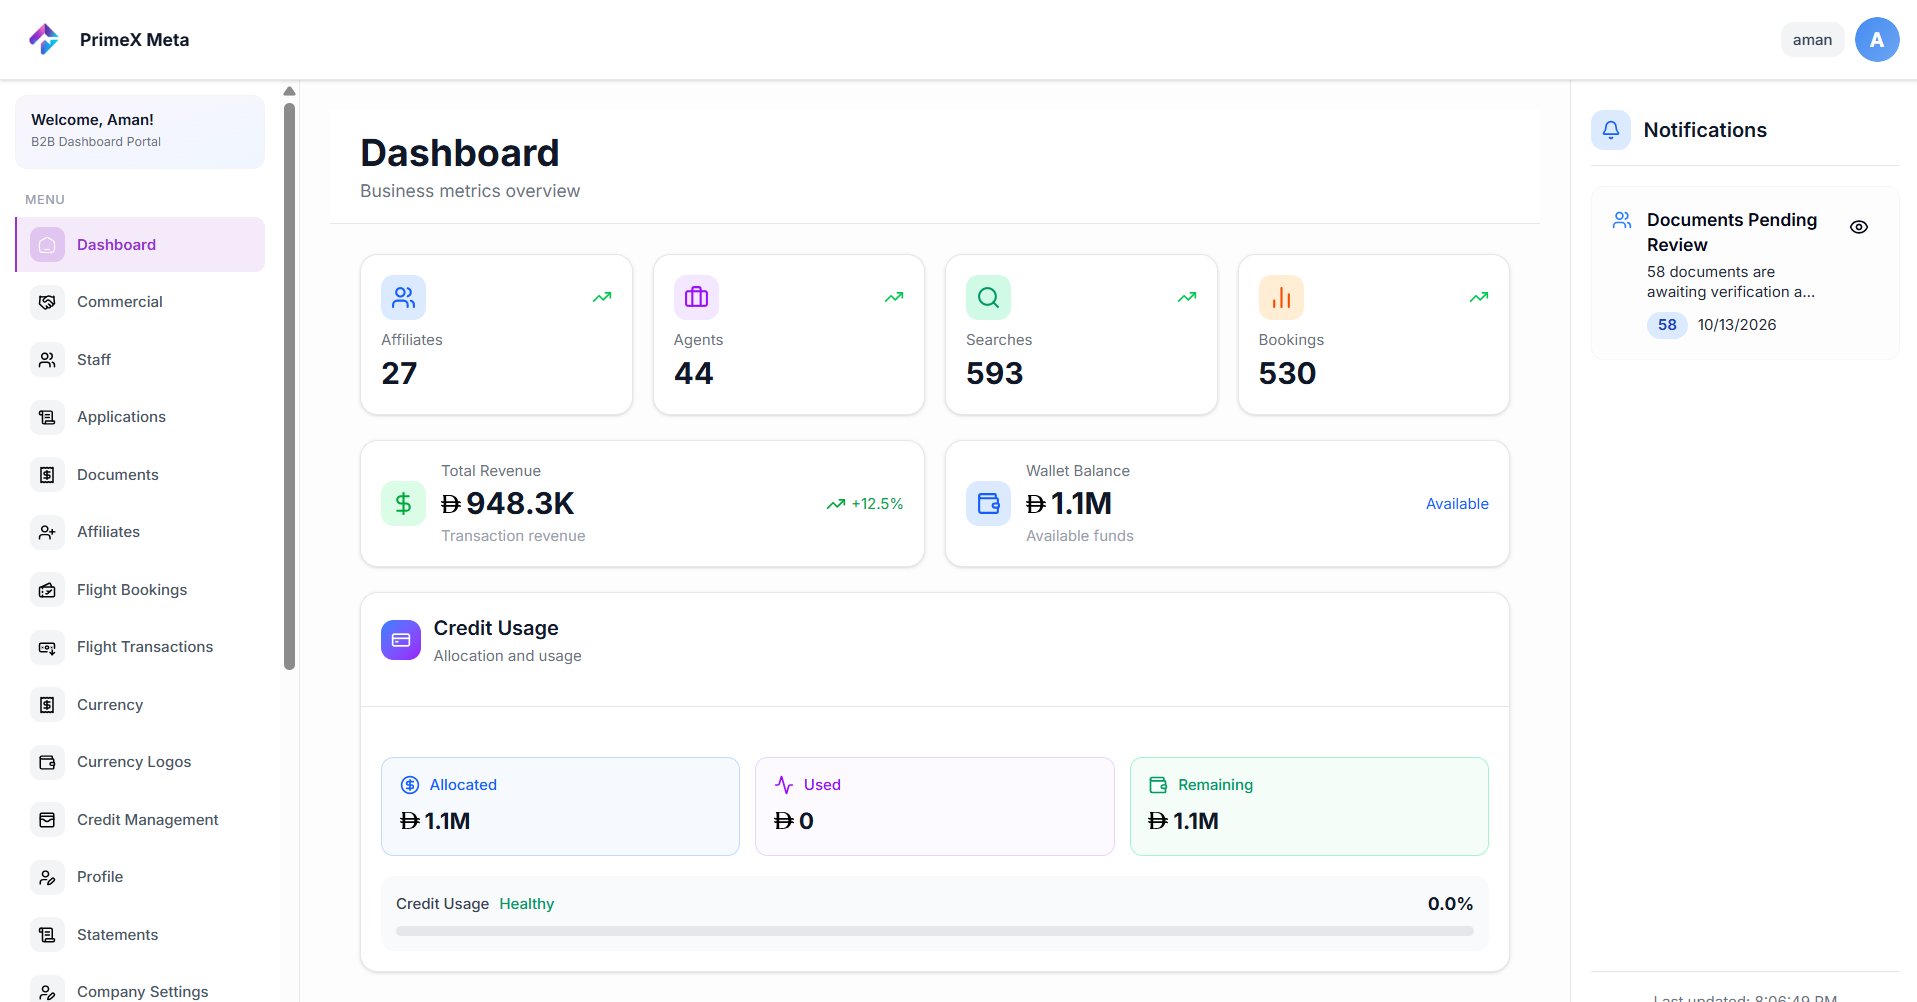Click the Searches card magnifier icon
Screen dimensions: 1917x1002
click(988, 297)
